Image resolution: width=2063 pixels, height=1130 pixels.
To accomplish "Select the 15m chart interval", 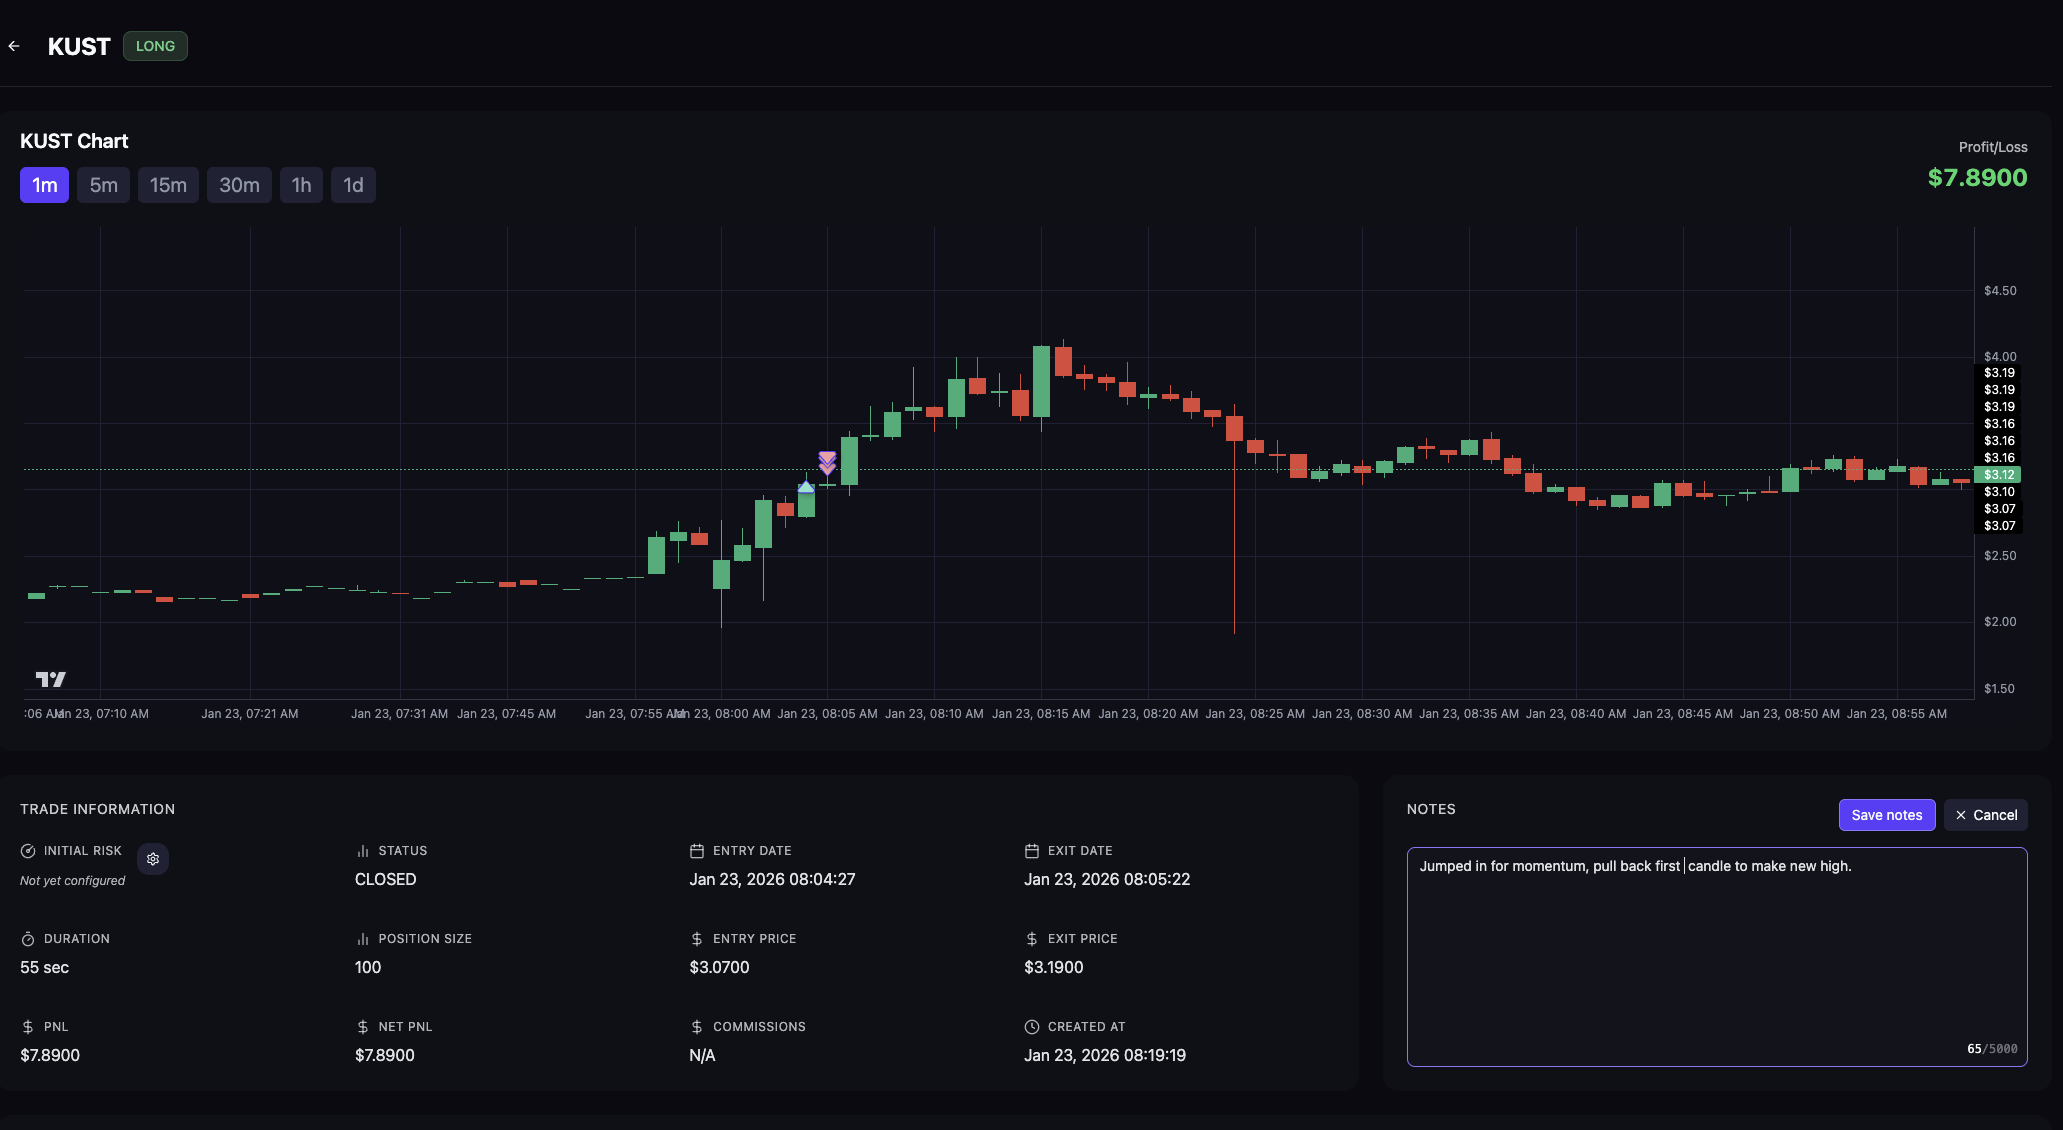I will click(168, 185).
